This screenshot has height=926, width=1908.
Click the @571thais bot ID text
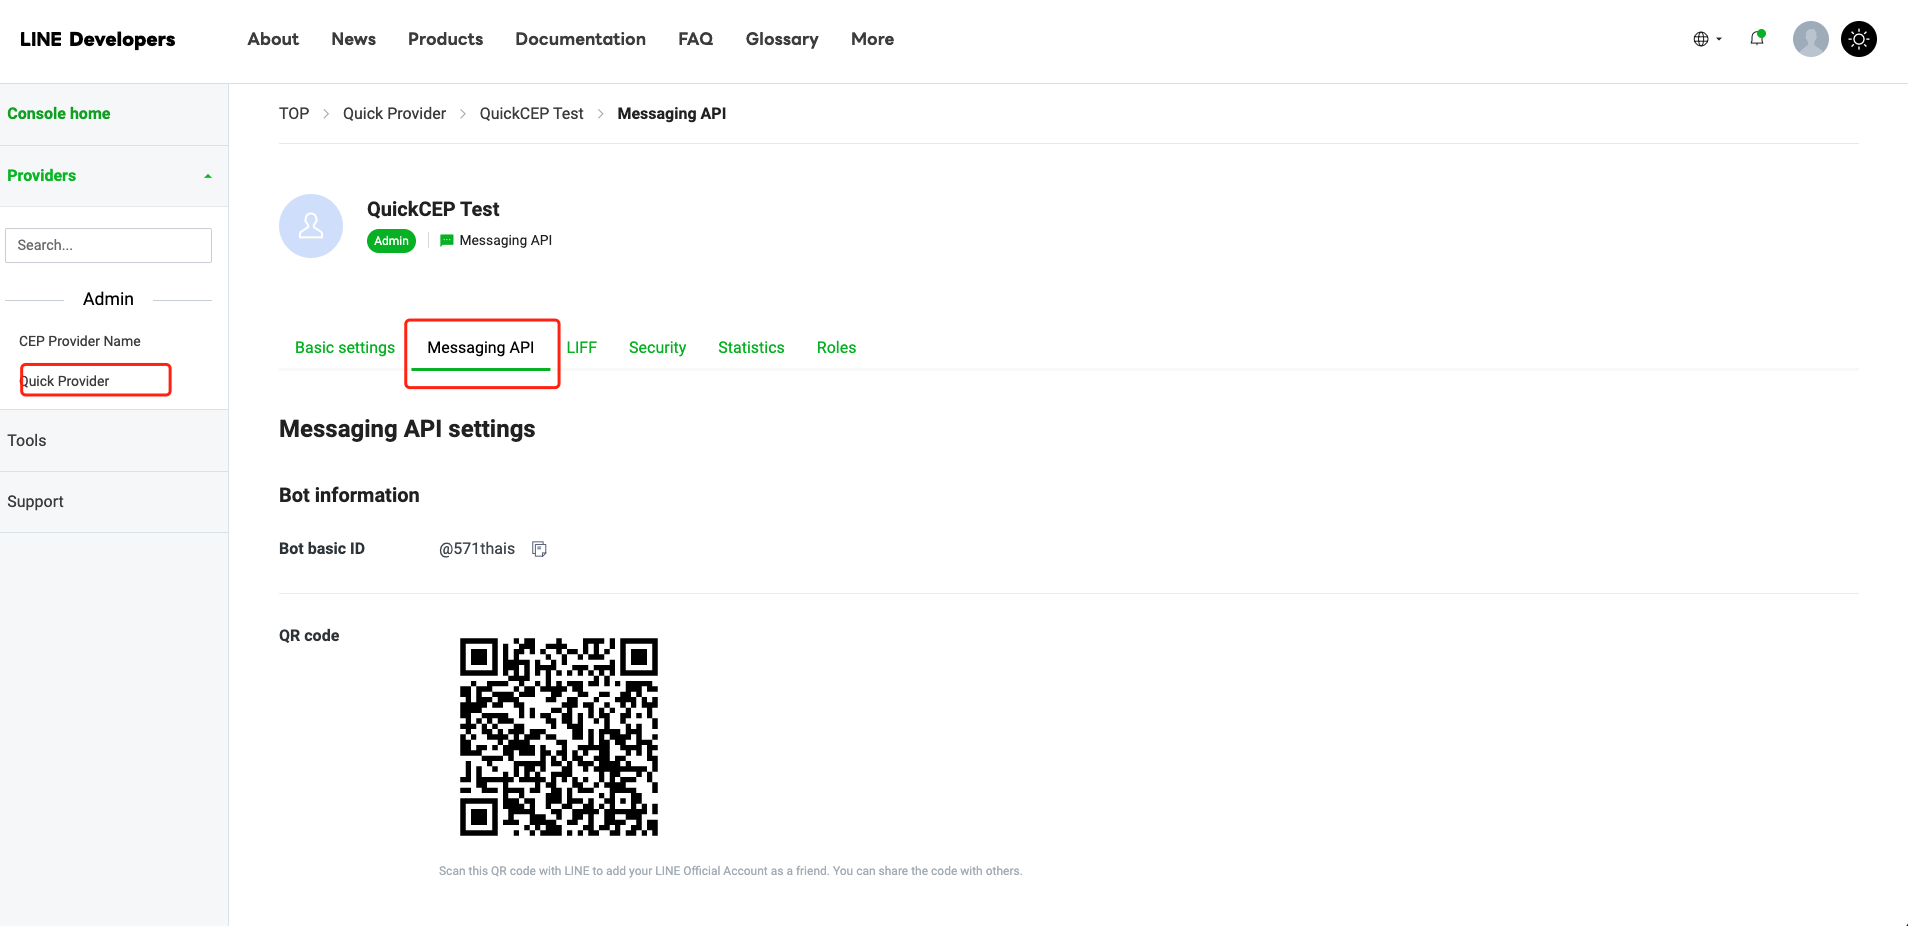tap(477, 549)
